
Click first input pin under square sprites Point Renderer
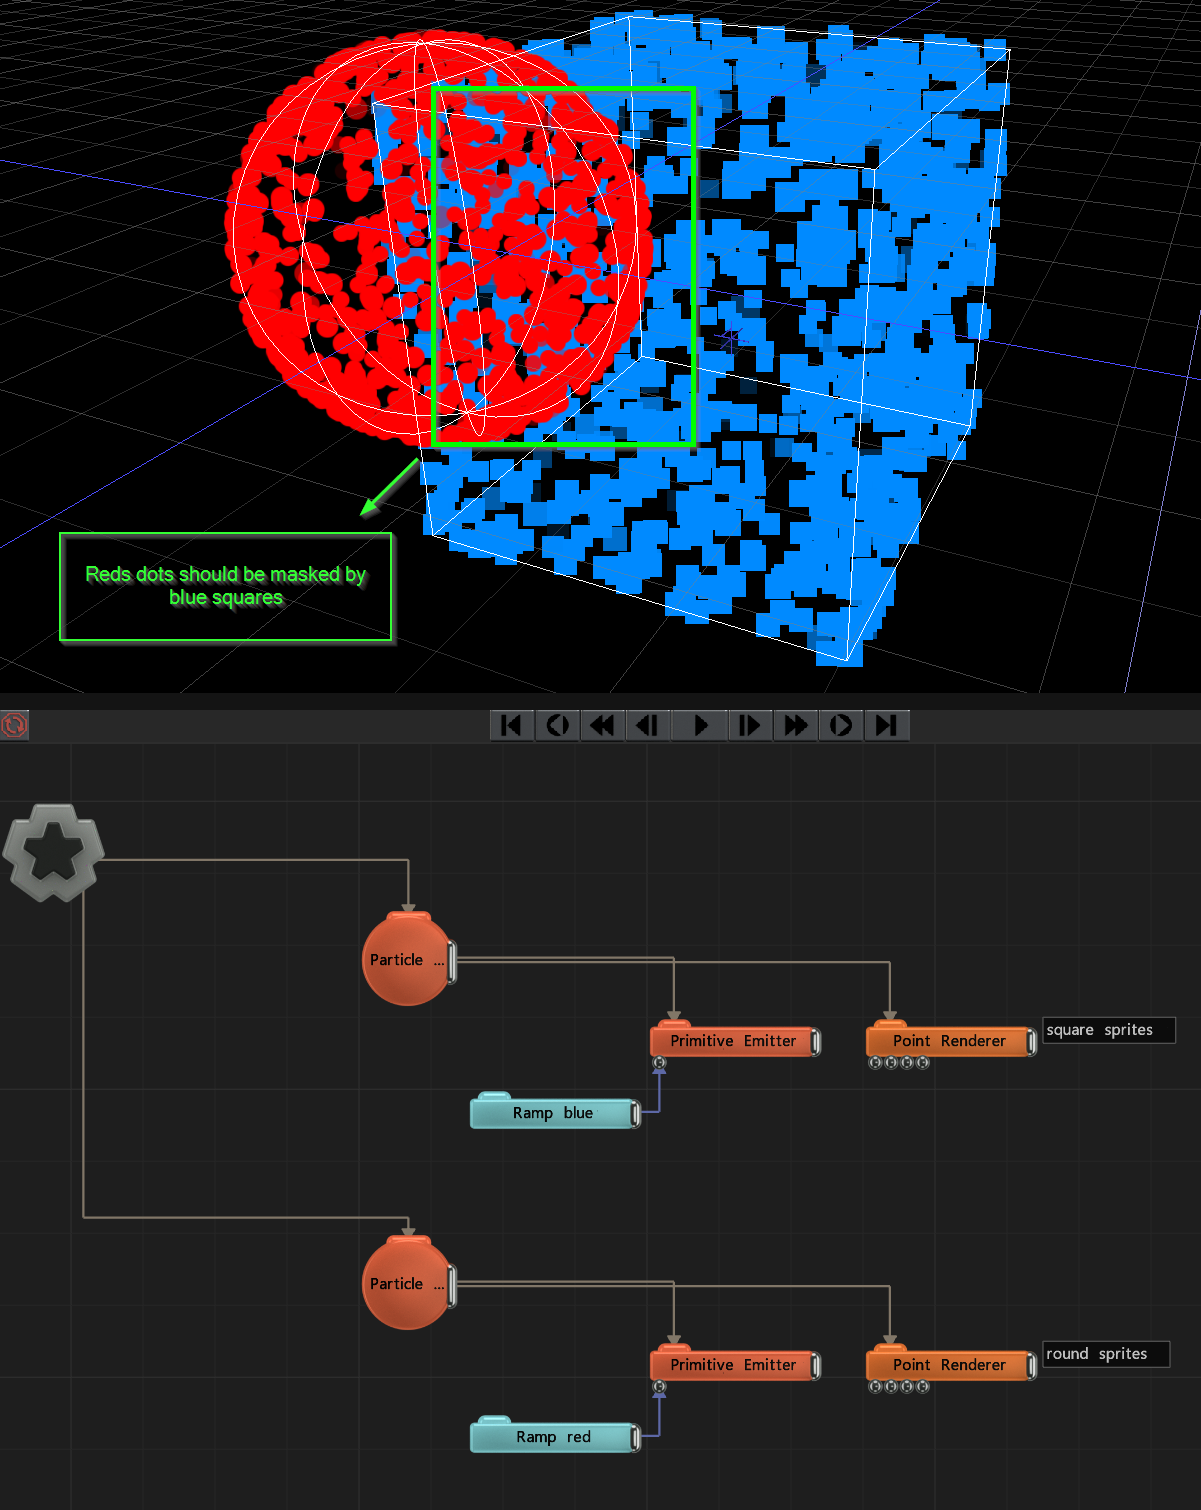point(875,1063)
